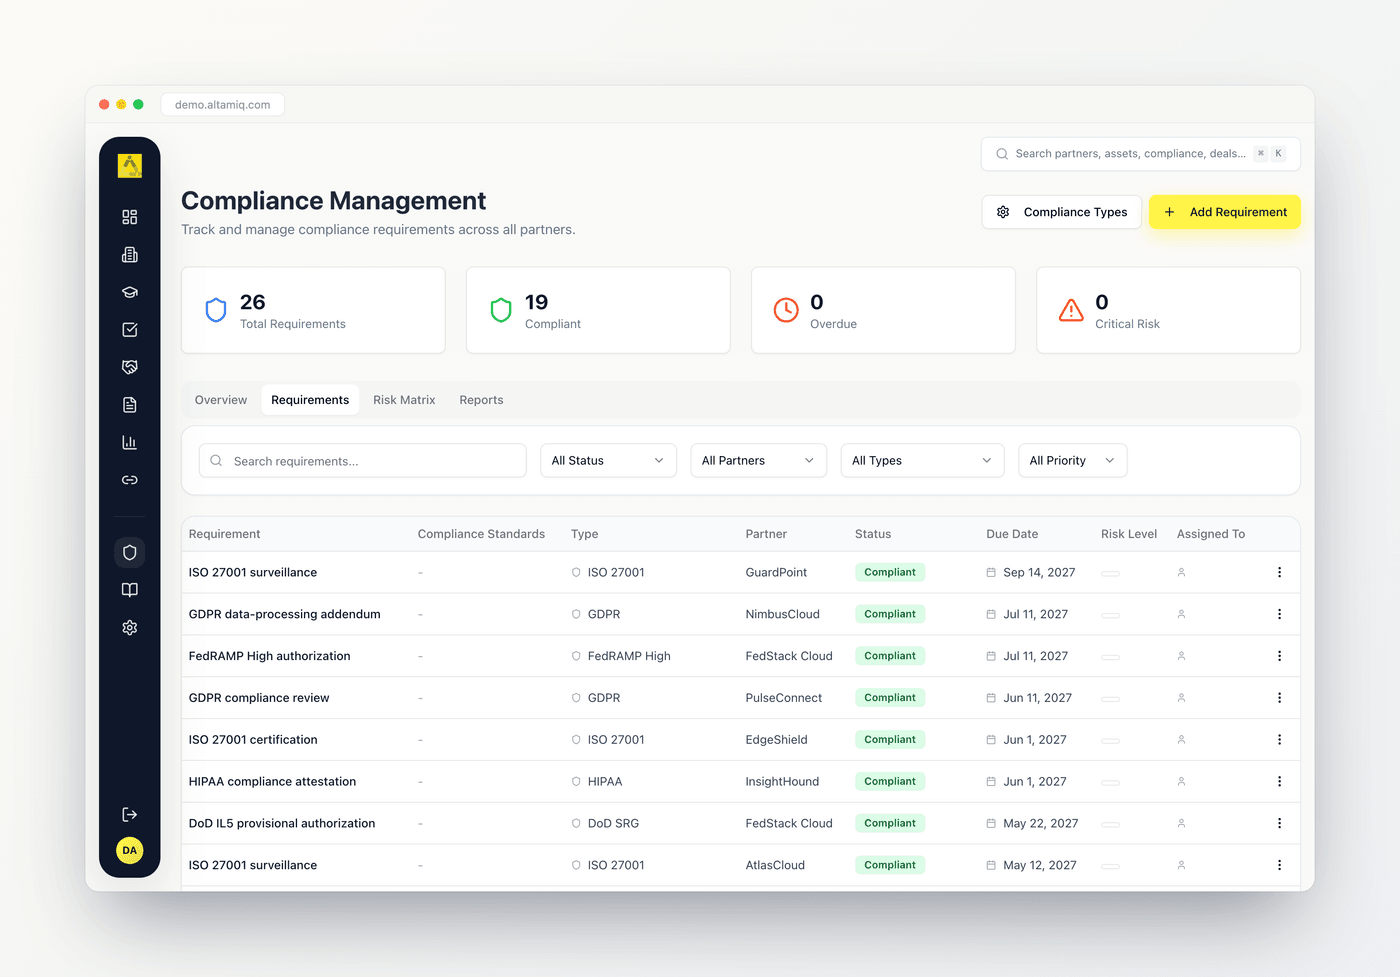1400x977 pixels.
Task: Open the buildings icon in sidebar
Action: [129, 255]
